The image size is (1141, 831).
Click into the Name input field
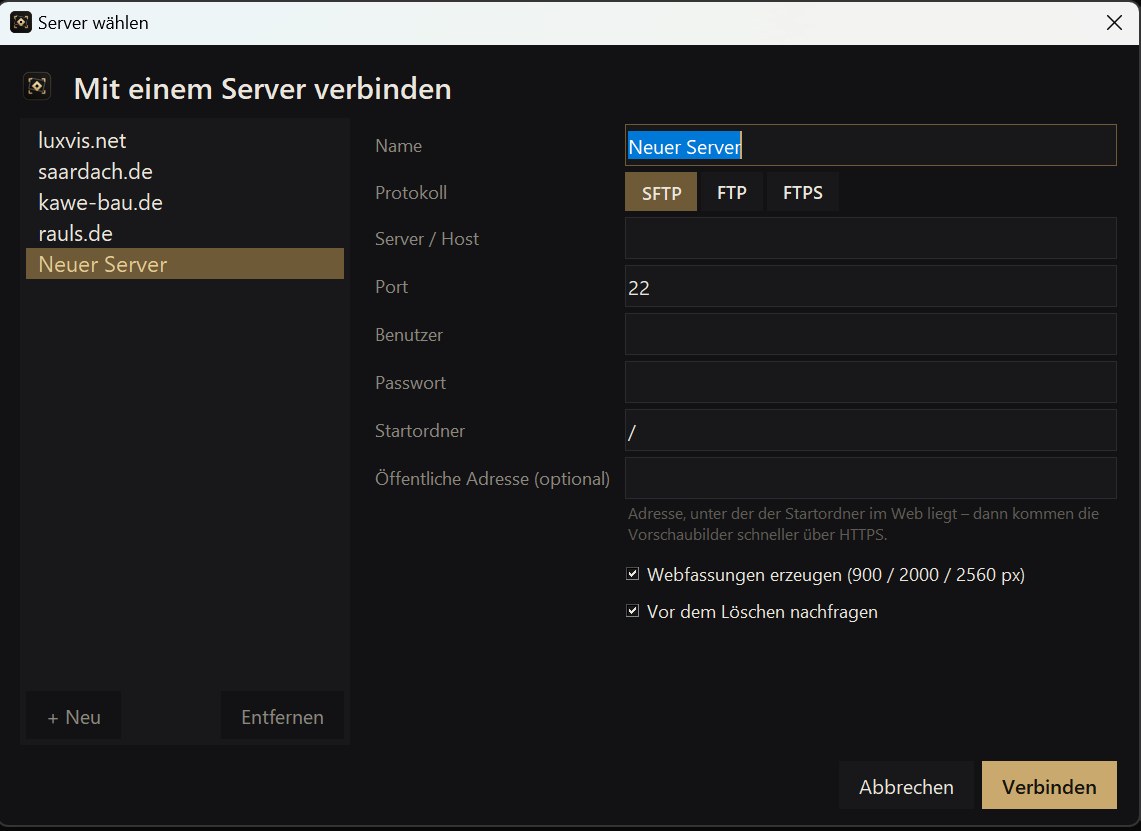870,146
